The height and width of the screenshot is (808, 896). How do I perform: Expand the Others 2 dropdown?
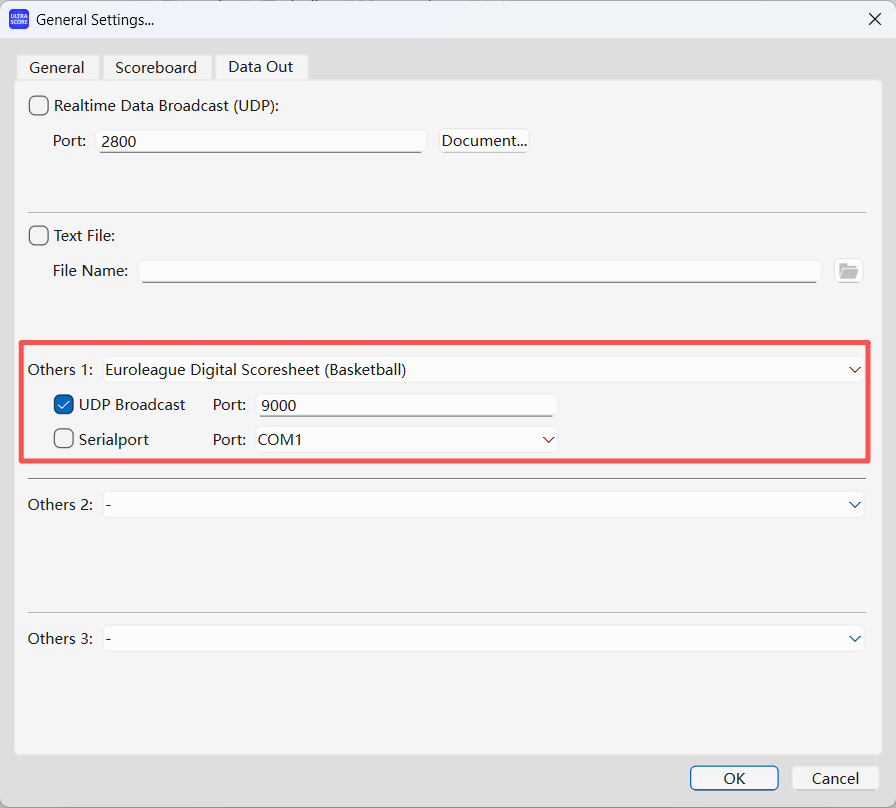(483, 505)
